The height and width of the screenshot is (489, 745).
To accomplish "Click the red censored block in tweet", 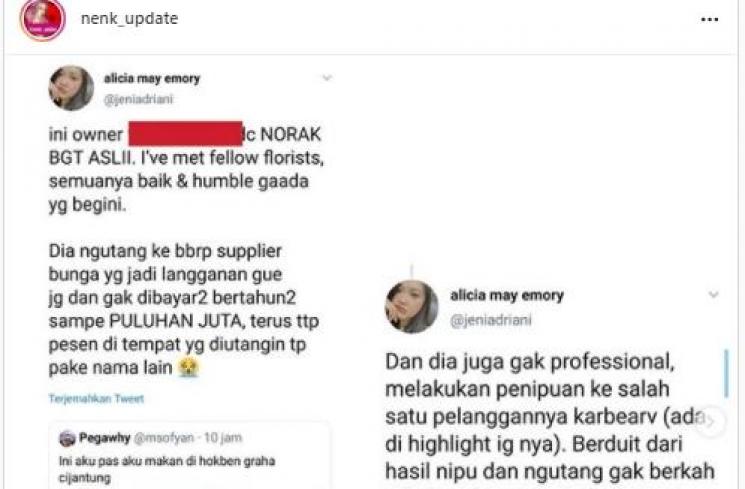I will (185, 134).
